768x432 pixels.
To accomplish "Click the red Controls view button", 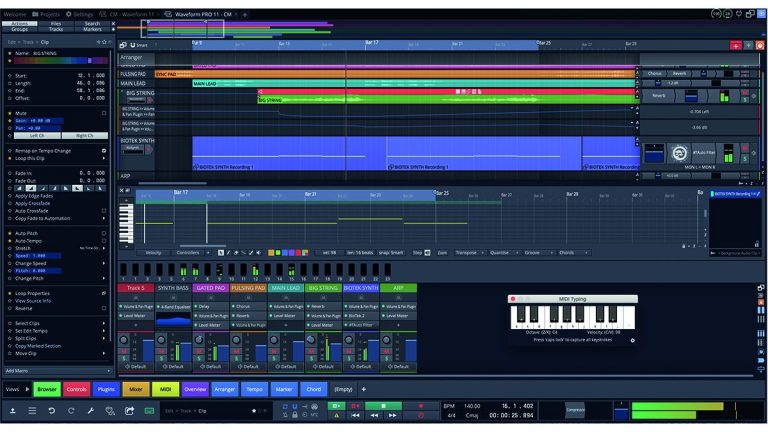I will 76,389.
